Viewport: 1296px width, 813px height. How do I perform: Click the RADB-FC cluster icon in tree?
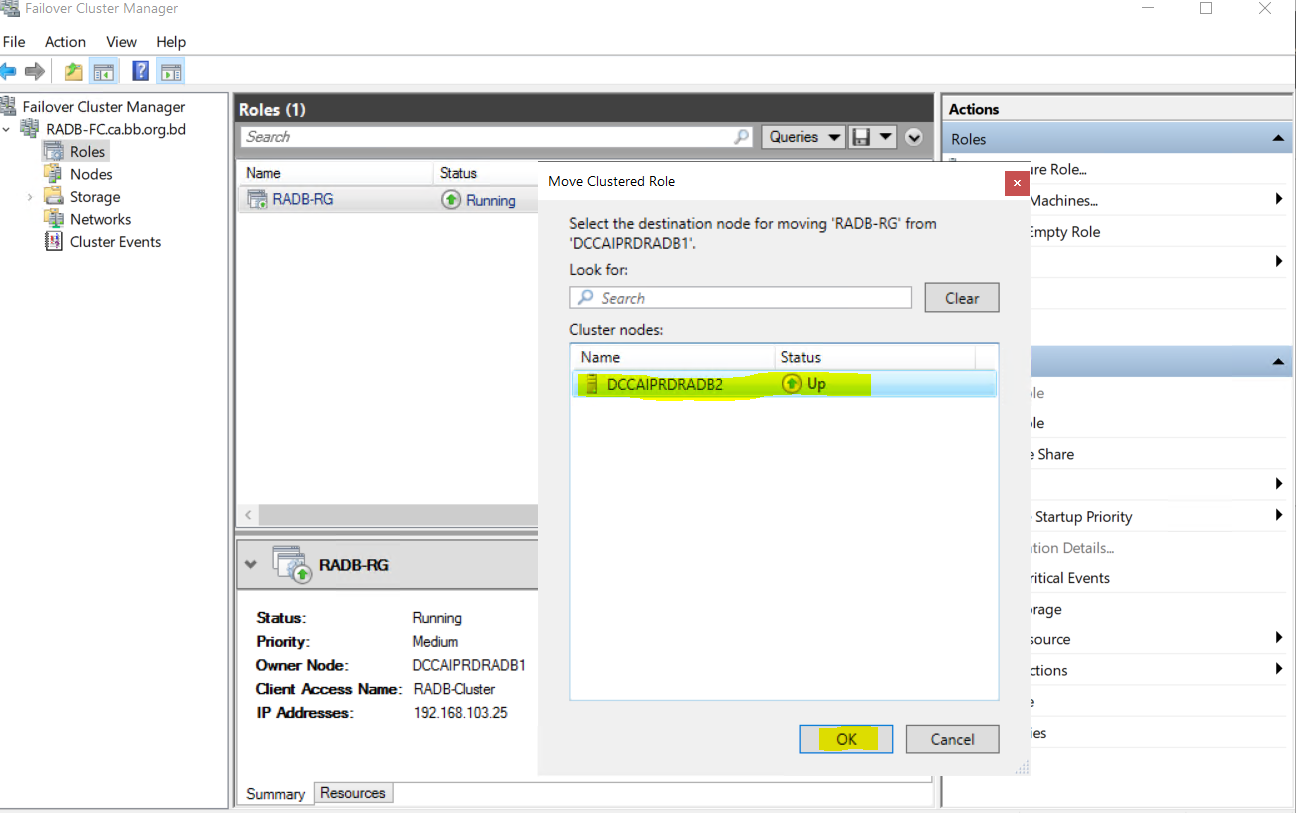pos(32,129)
